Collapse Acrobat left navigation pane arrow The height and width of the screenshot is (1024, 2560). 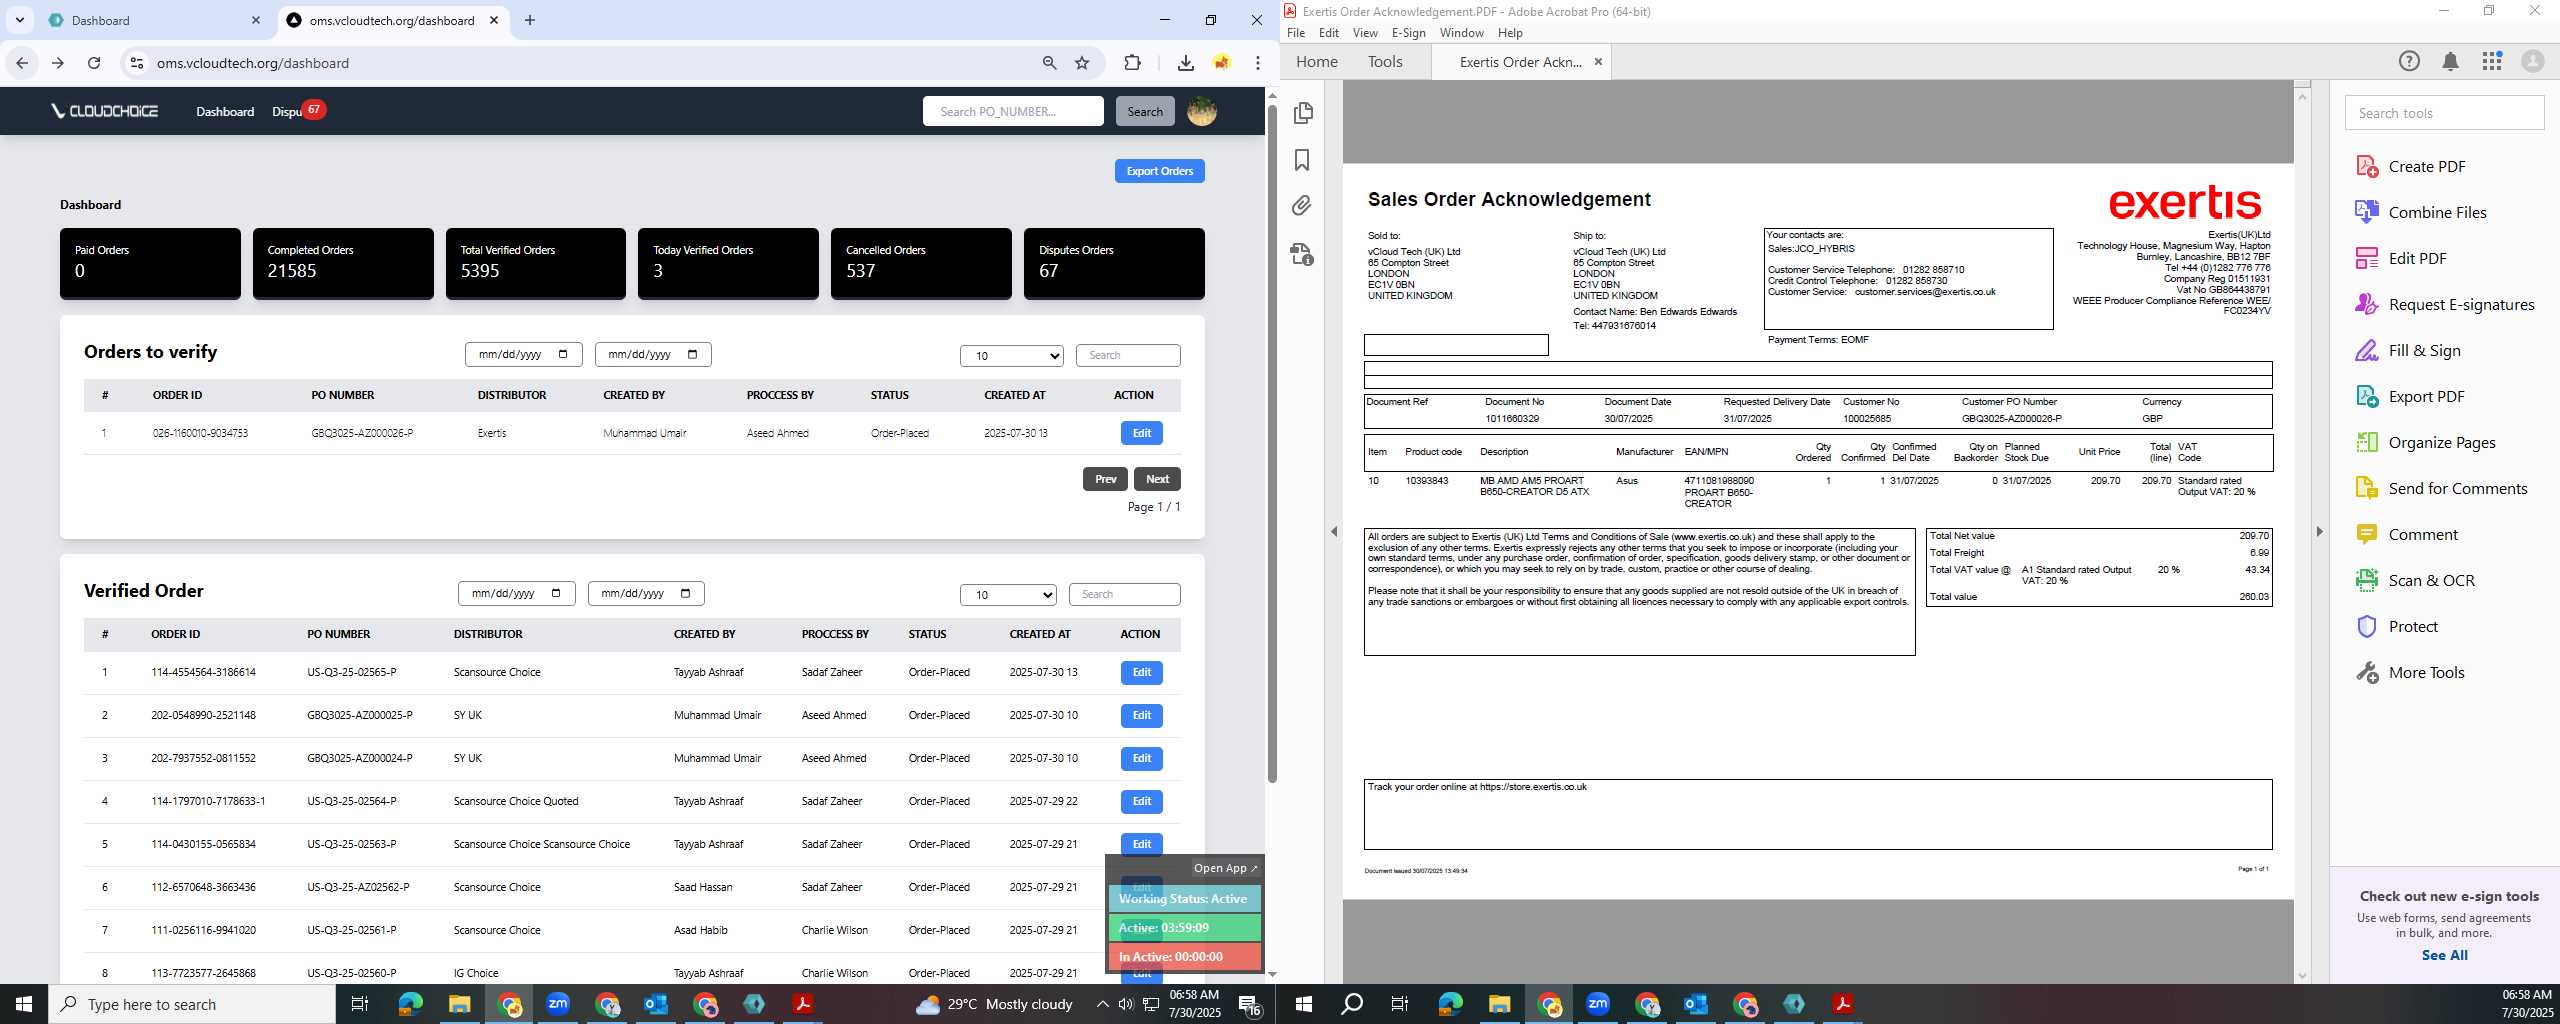(x=1334, y=531)
